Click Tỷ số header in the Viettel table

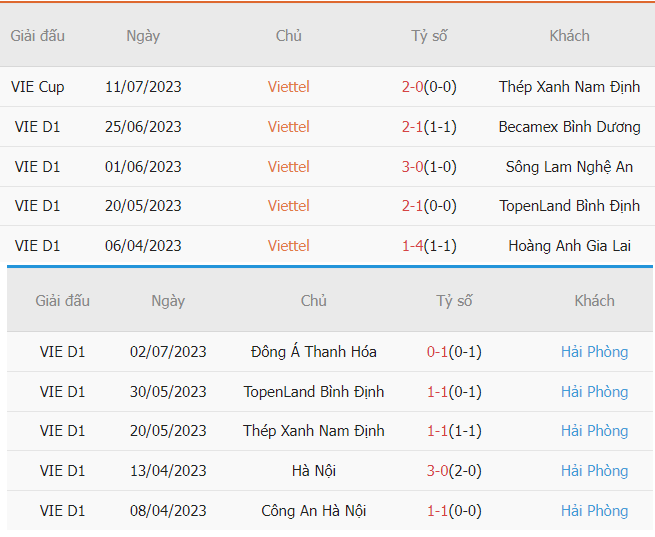click(x=429, y=36)
